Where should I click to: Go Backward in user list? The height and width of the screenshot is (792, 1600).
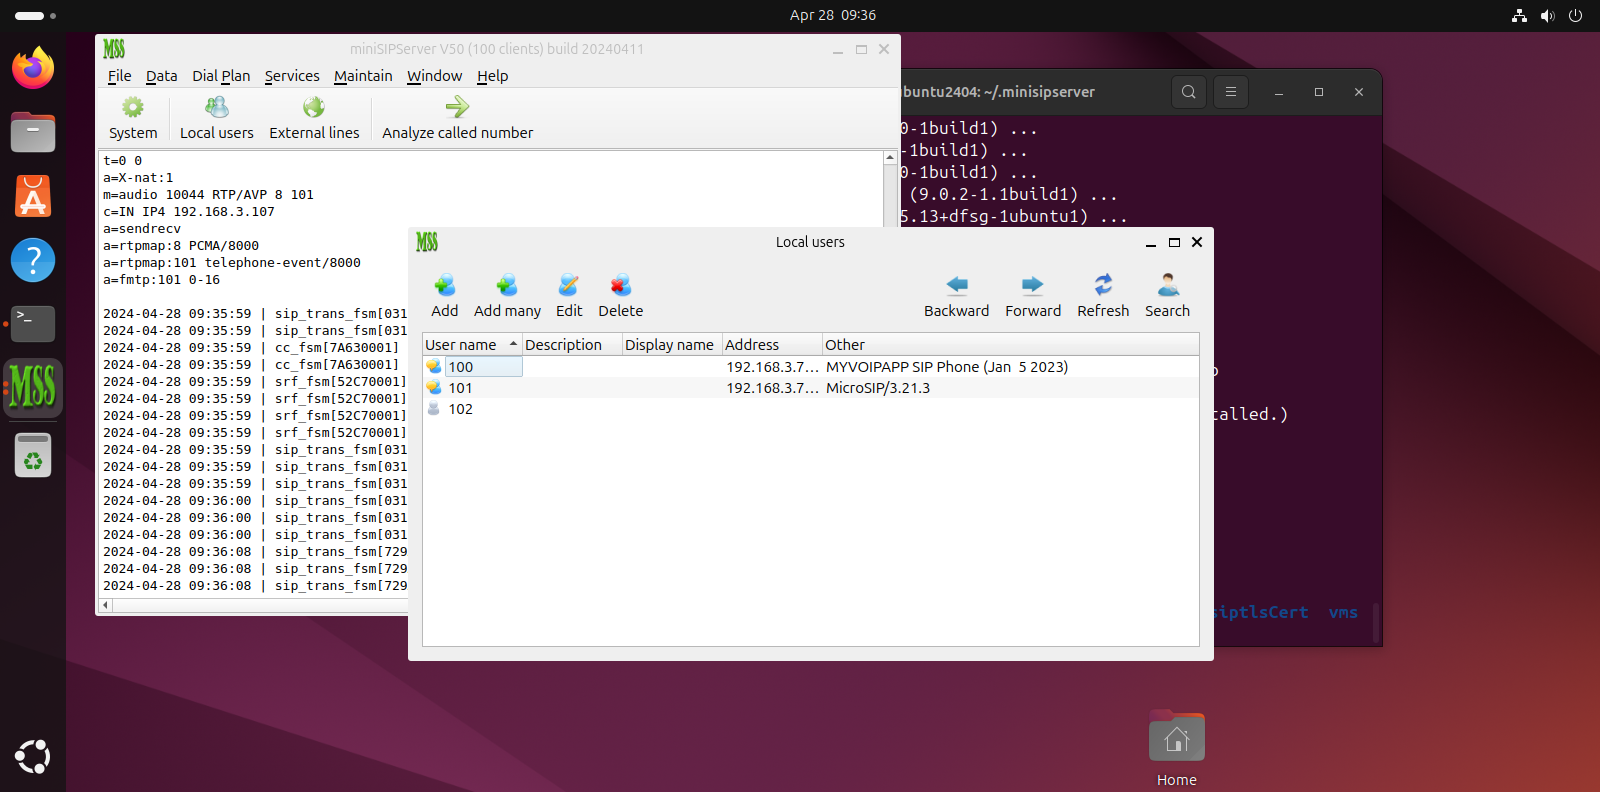(956, 296)
